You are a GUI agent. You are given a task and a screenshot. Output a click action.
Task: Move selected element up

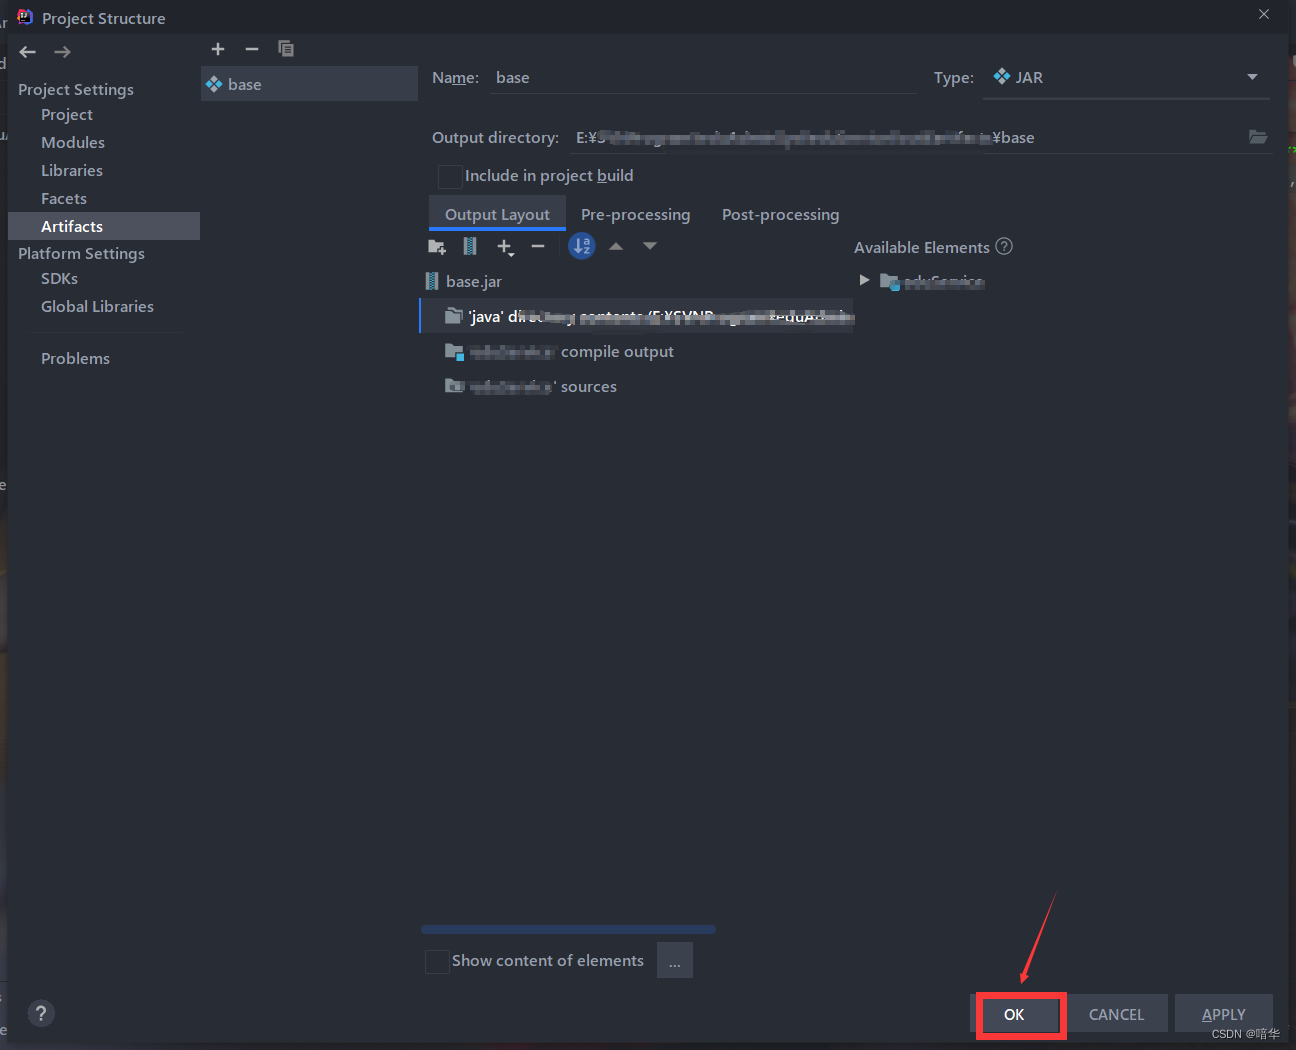(x=616, y=246)
